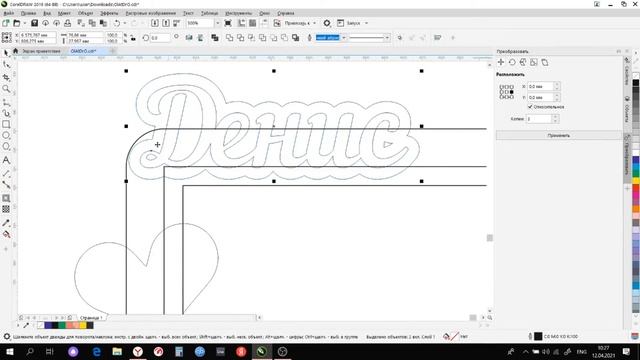Image resolution: width=640 pixels, height=360 pixels.
Task: Select the bottom-right anchor point
Action: (511, 97)
